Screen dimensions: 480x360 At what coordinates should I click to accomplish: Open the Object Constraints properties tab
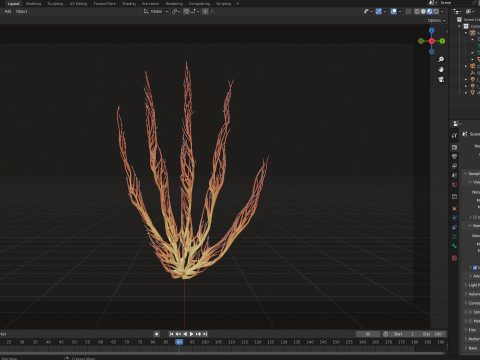point(454,227)
